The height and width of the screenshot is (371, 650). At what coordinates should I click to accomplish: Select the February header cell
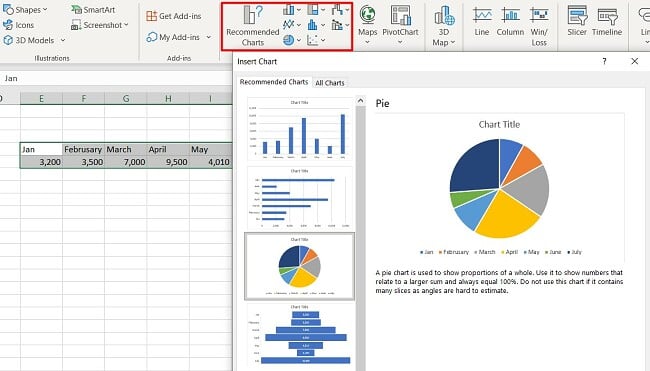[84, 149]
